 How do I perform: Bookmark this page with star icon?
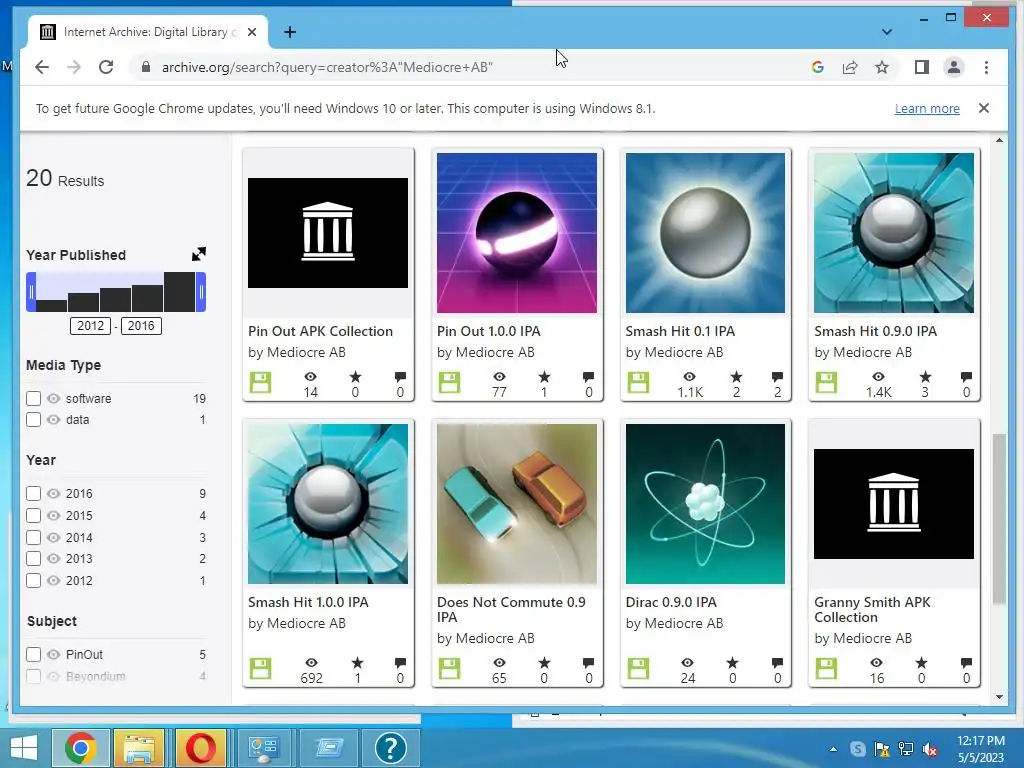pyautogui.click(x=882, y=67)
